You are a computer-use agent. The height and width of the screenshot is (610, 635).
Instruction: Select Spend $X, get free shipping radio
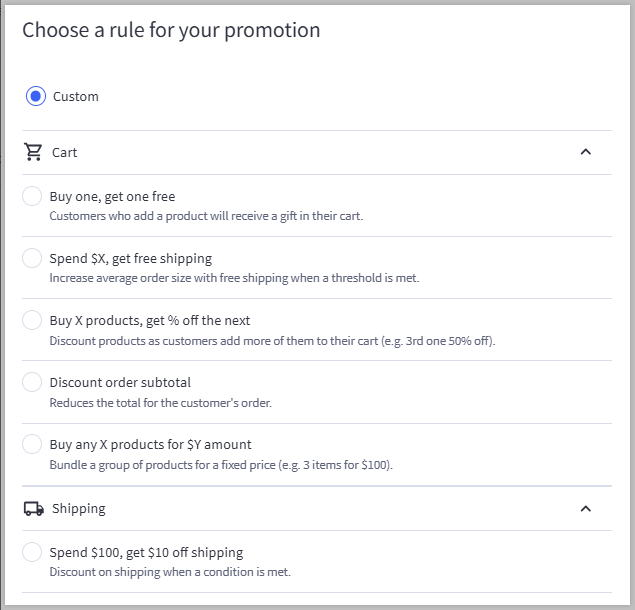pos(32,258)
